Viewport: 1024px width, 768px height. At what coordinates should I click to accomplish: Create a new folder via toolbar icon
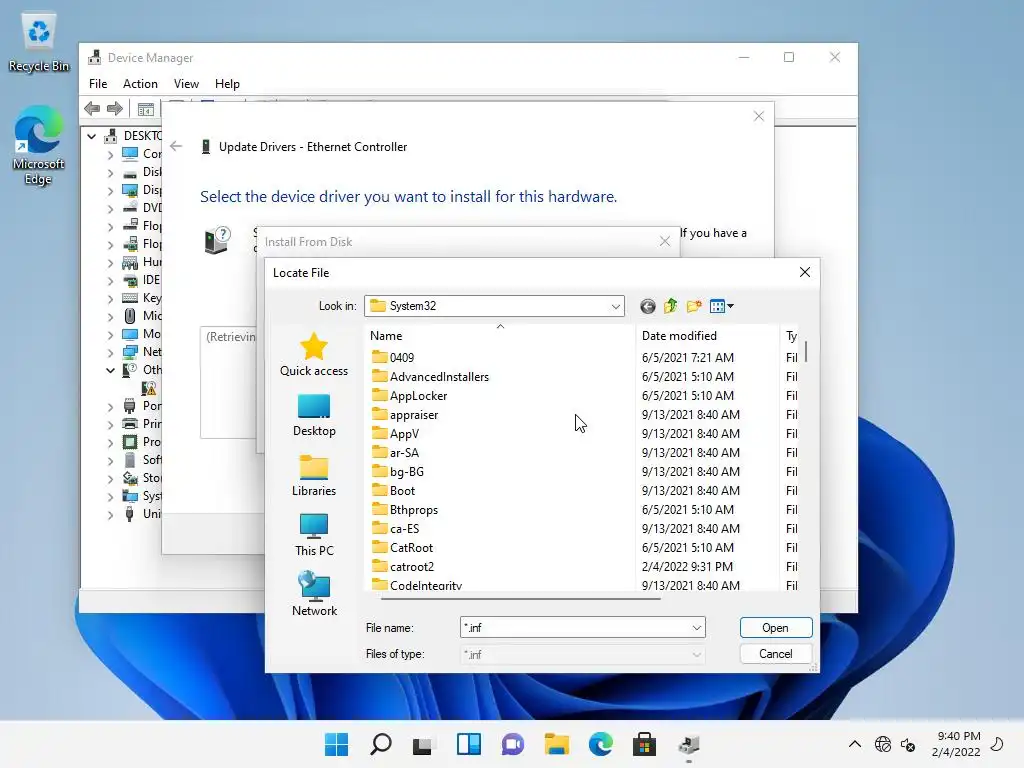tap(694, 306)
